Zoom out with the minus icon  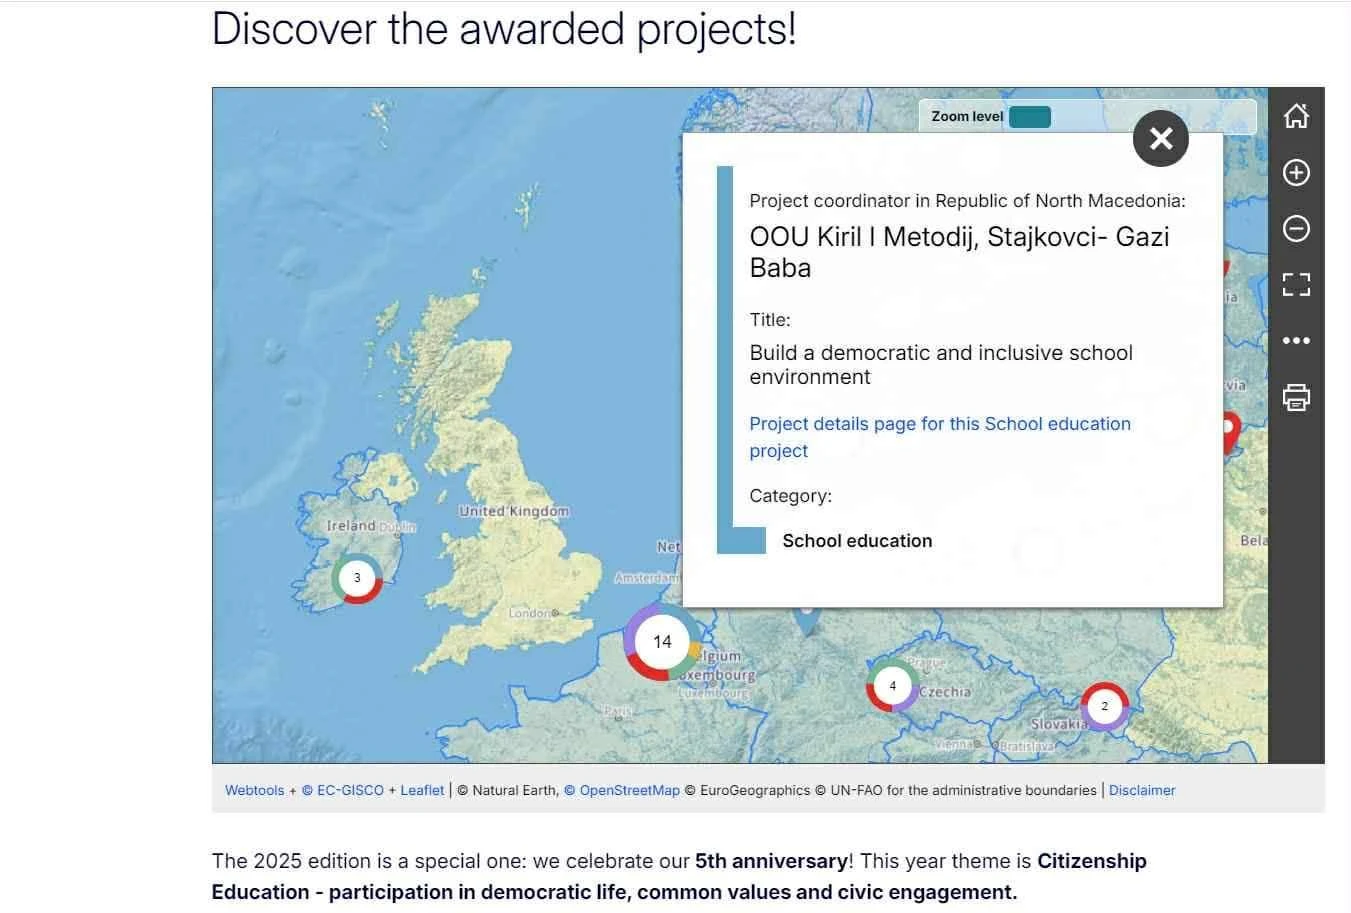point(1296,229)
